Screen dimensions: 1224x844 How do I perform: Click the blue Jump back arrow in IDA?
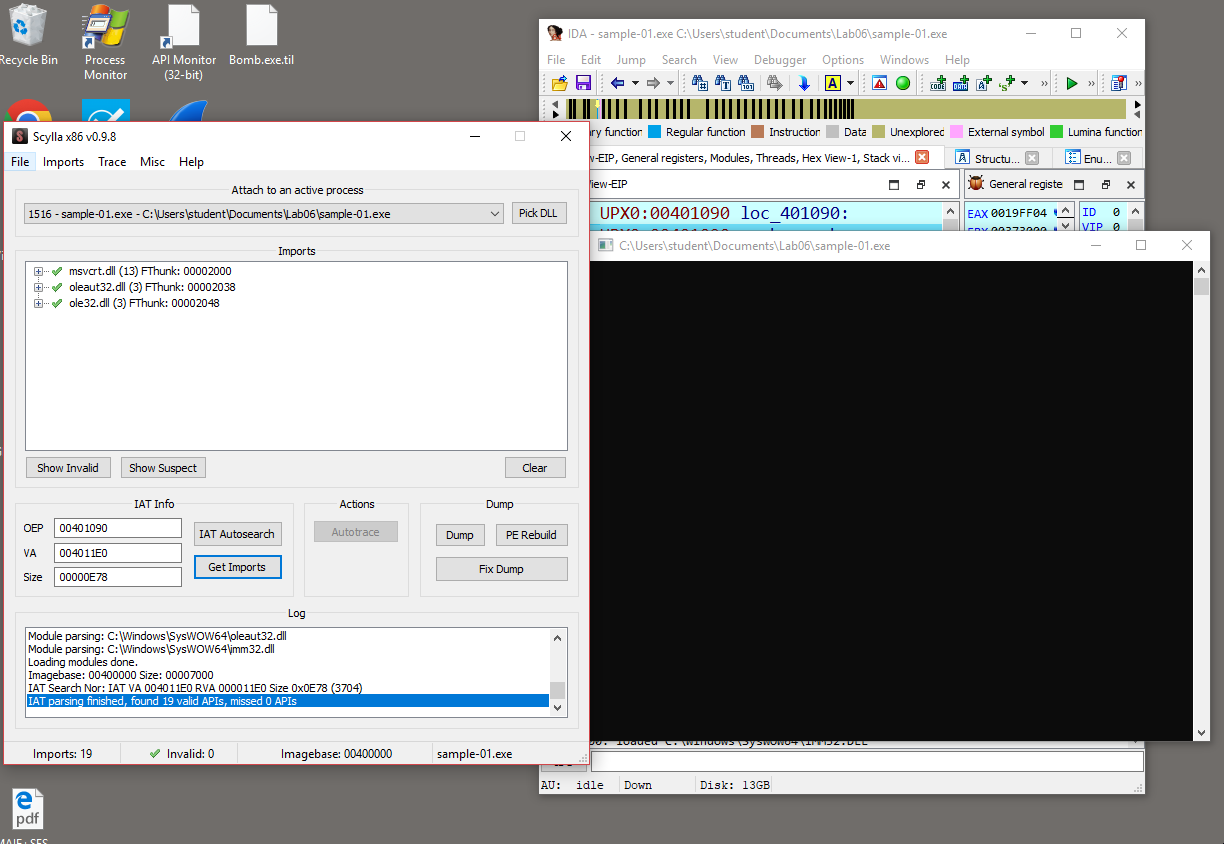coord(618,83)
